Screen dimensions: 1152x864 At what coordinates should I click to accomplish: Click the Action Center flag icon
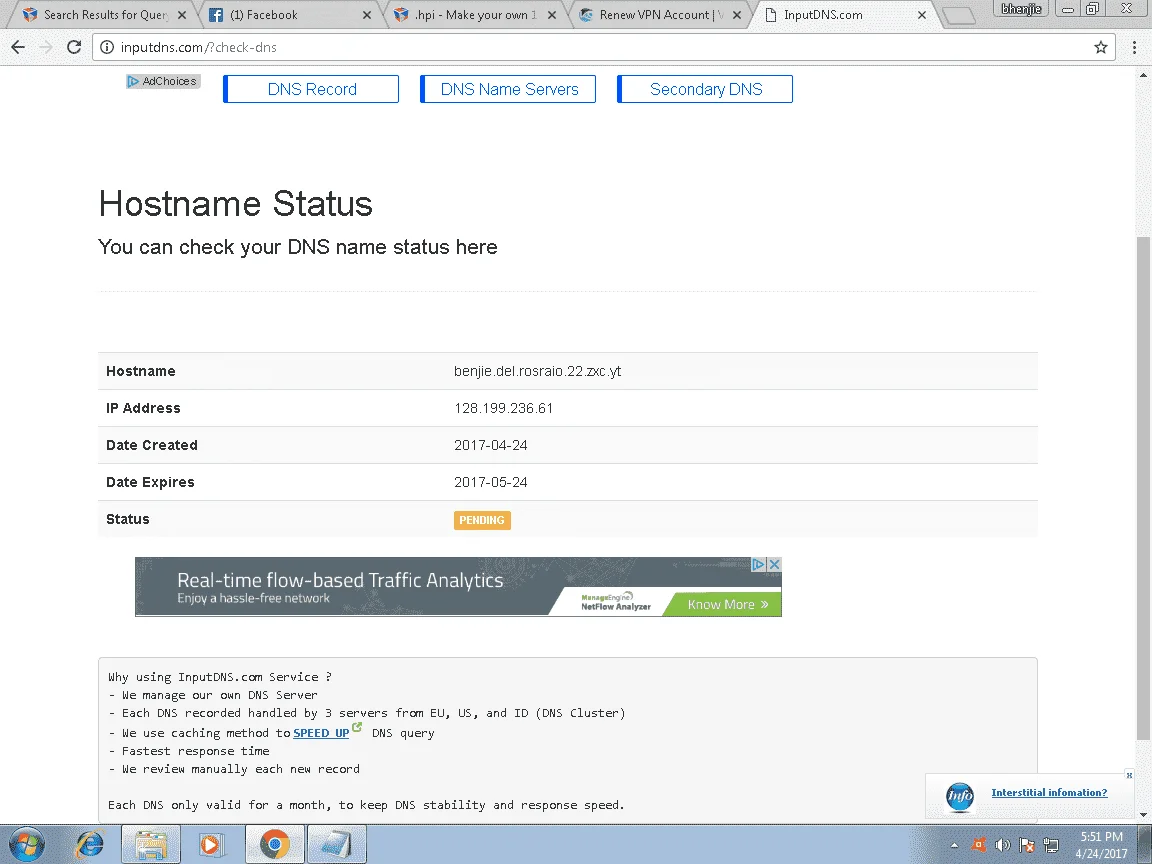point(1027,846)
